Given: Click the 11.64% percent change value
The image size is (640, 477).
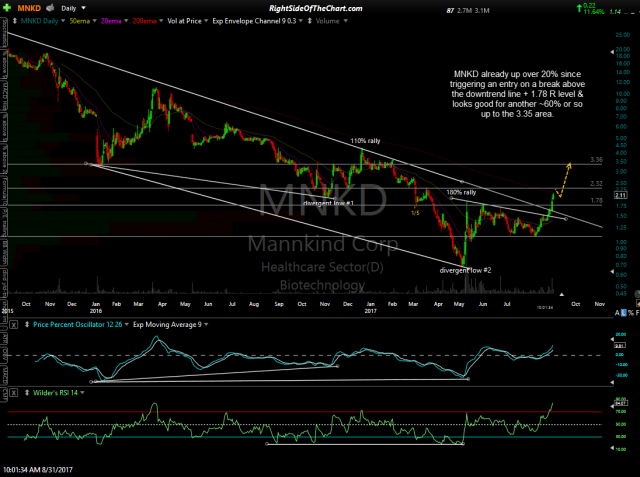Looking at the screenshot, I should (x=594, y=12).
